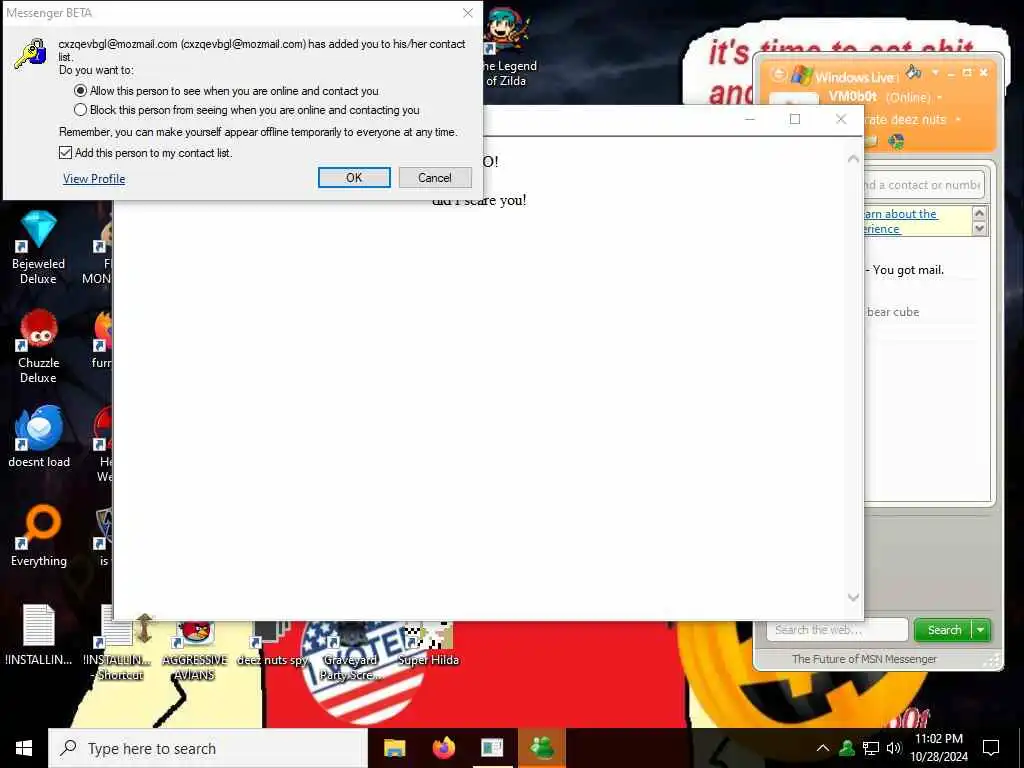Click Cancel in the Messenger BETA dialog
This screenshot has height=768, width=1024.
coord(435,178)
